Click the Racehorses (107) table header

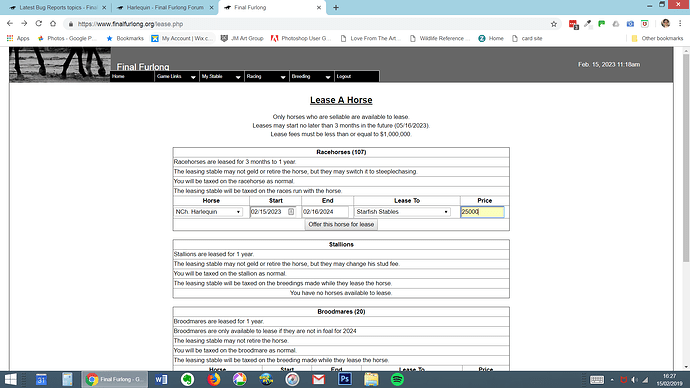pyautogui.click(x=341, y=152)
